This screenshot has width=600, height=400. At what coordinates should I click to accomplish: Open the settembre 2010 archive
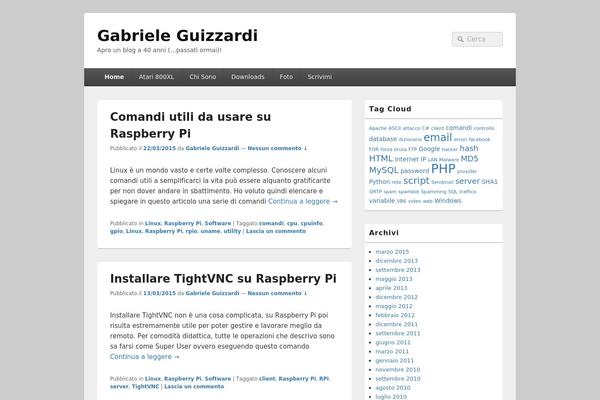398,379
